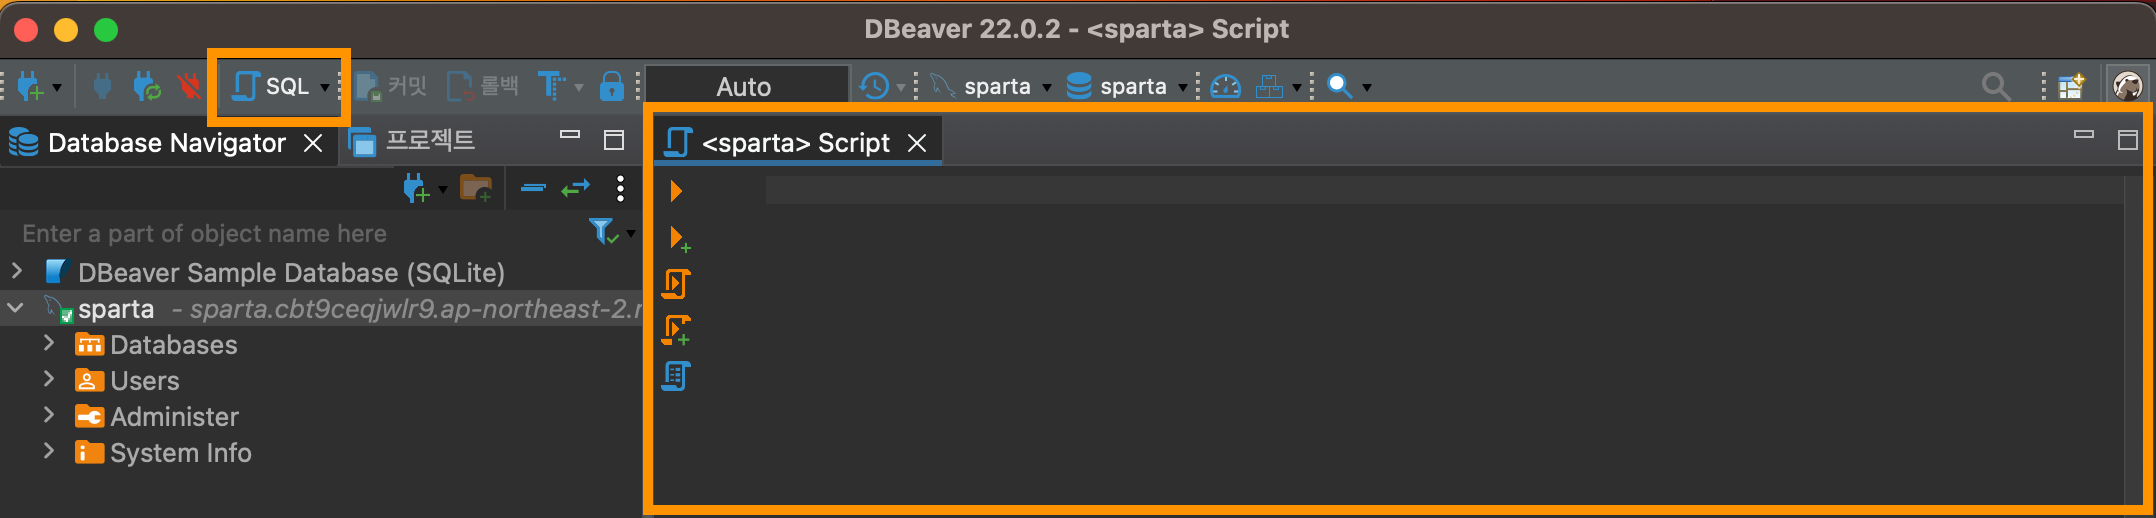Screen dimensions: 2156x518
Task: Click the DBeaver perspective beaver icon
Action: [x=2128, y=87]
